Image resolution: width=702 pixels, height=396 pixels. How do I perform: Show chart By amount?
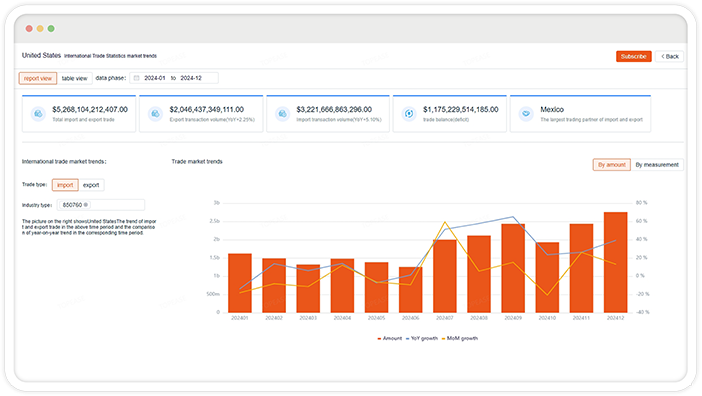tap(612, 165)
